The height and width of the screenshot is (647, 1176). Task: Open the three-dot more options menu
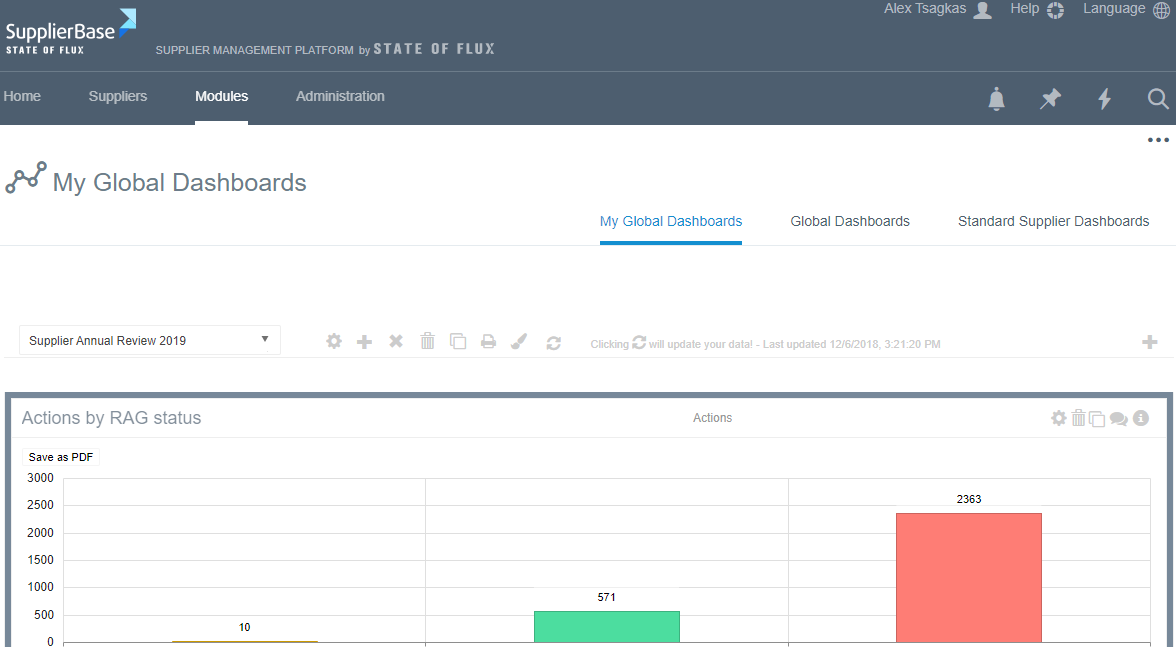click(x=1158, y=140)
